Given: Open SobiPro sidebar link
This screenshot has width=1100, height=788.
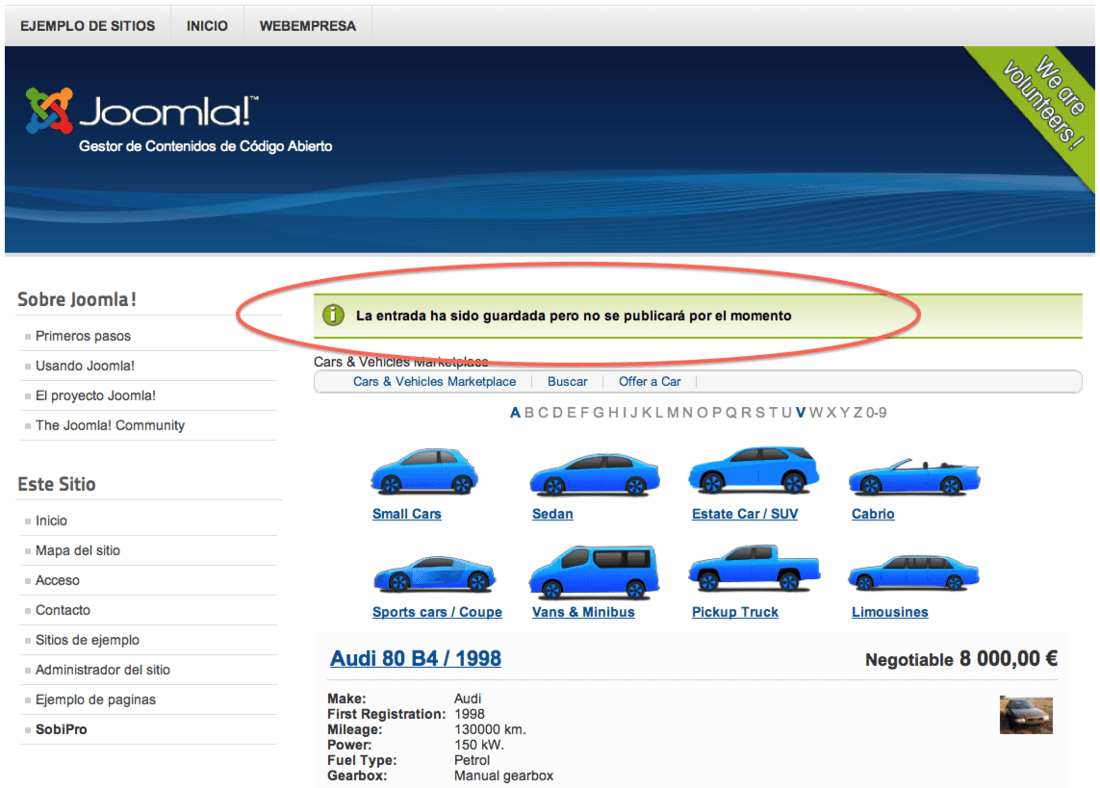Looking at the screenshot, I should 62,730.
